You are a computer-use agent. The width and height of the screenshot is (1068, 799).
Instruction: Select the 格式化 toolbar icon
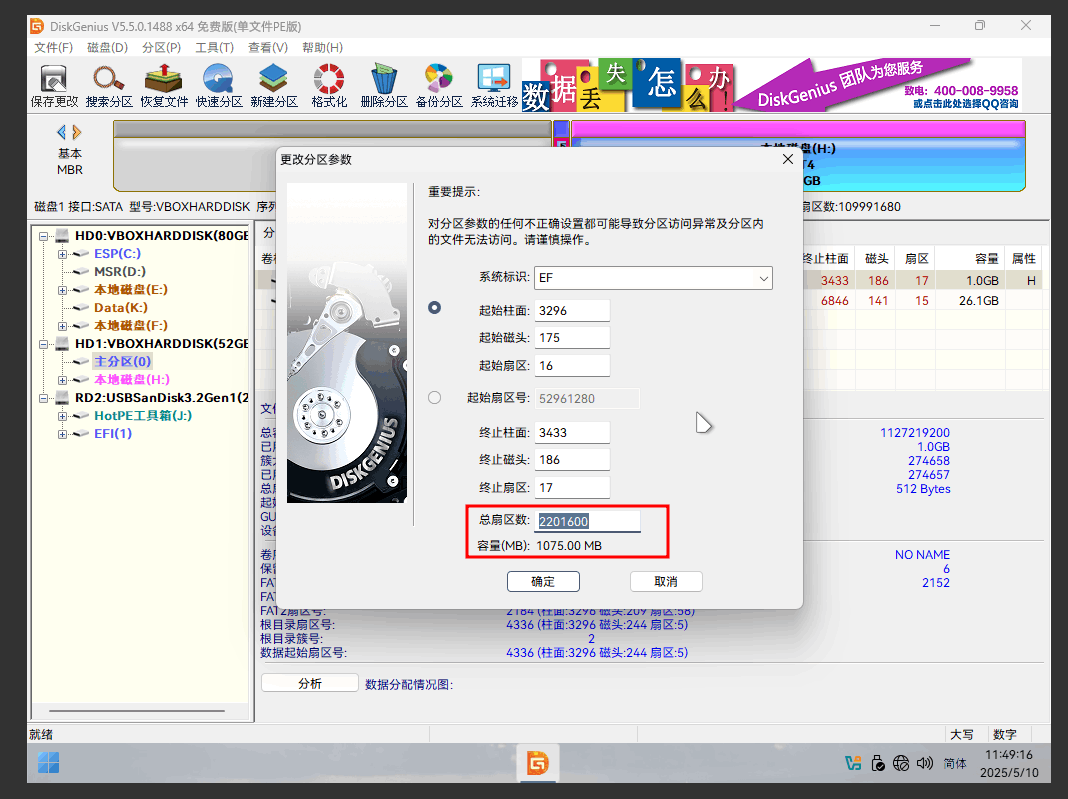(329, 87)
